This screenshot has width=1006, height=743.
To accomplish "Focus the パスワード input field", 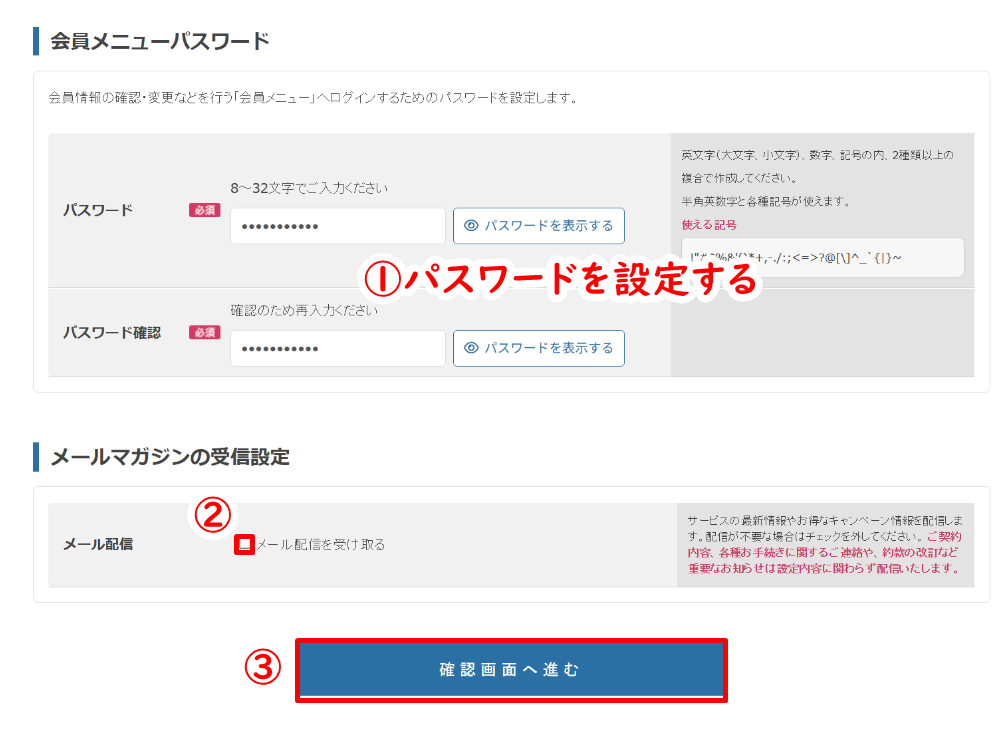I will [x=337, y=226].
